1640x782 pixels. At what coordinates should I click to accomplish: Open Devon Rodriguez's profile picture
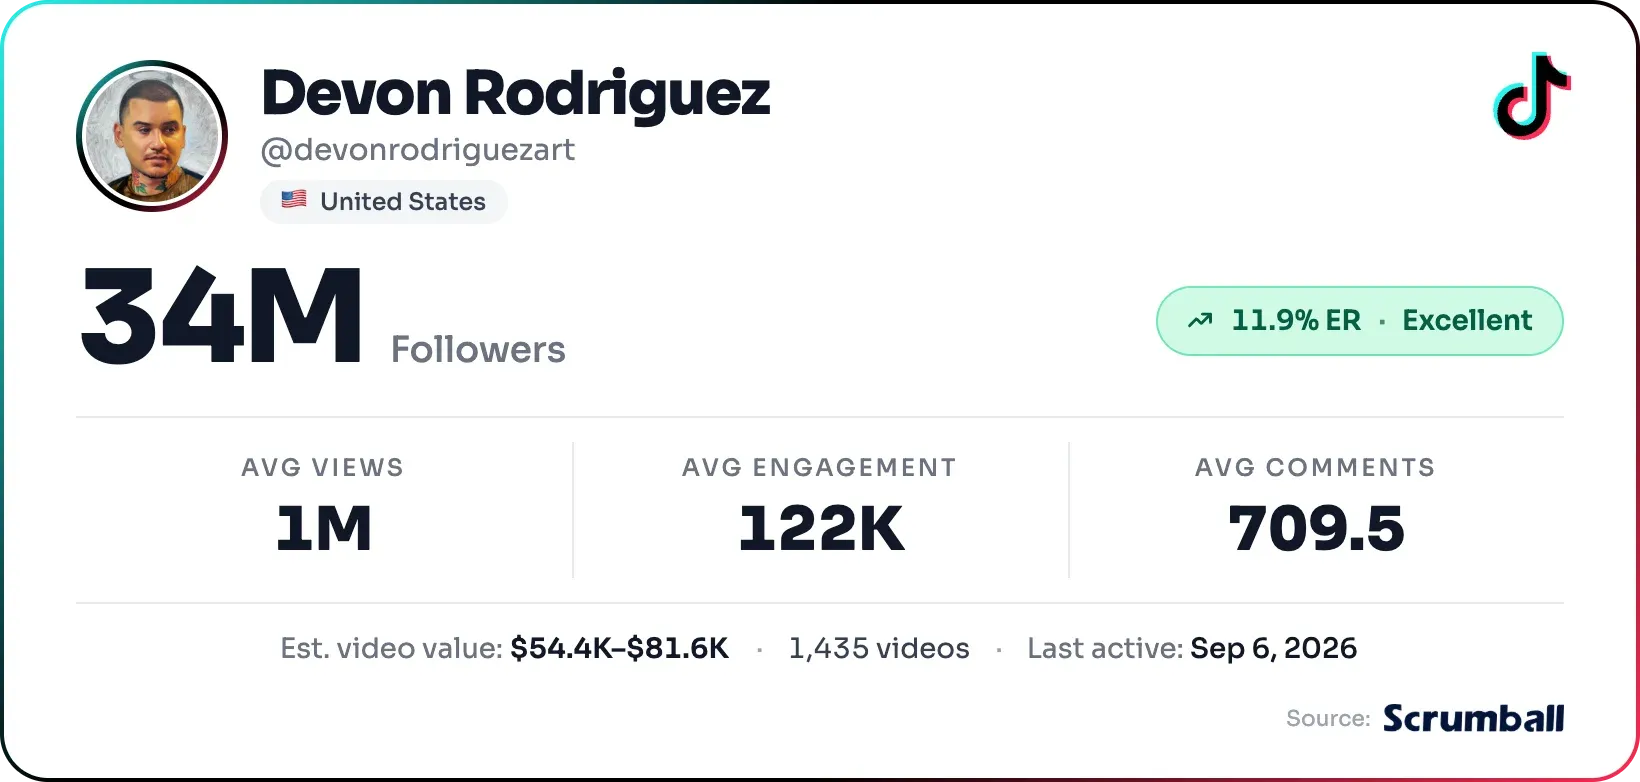tap(152, 136)
